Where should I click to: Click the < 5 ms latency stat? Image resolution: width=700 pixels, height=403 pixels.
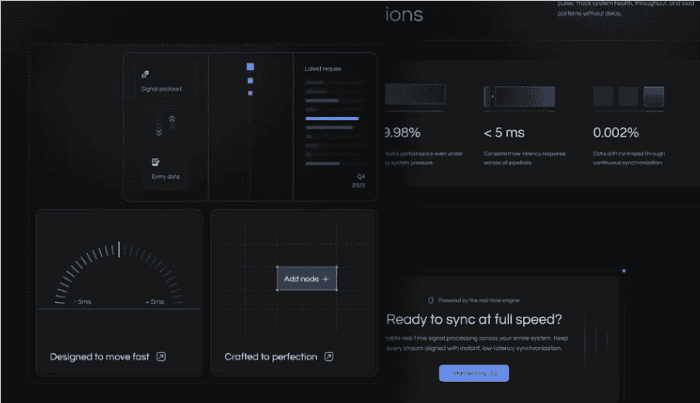(504, 133)
